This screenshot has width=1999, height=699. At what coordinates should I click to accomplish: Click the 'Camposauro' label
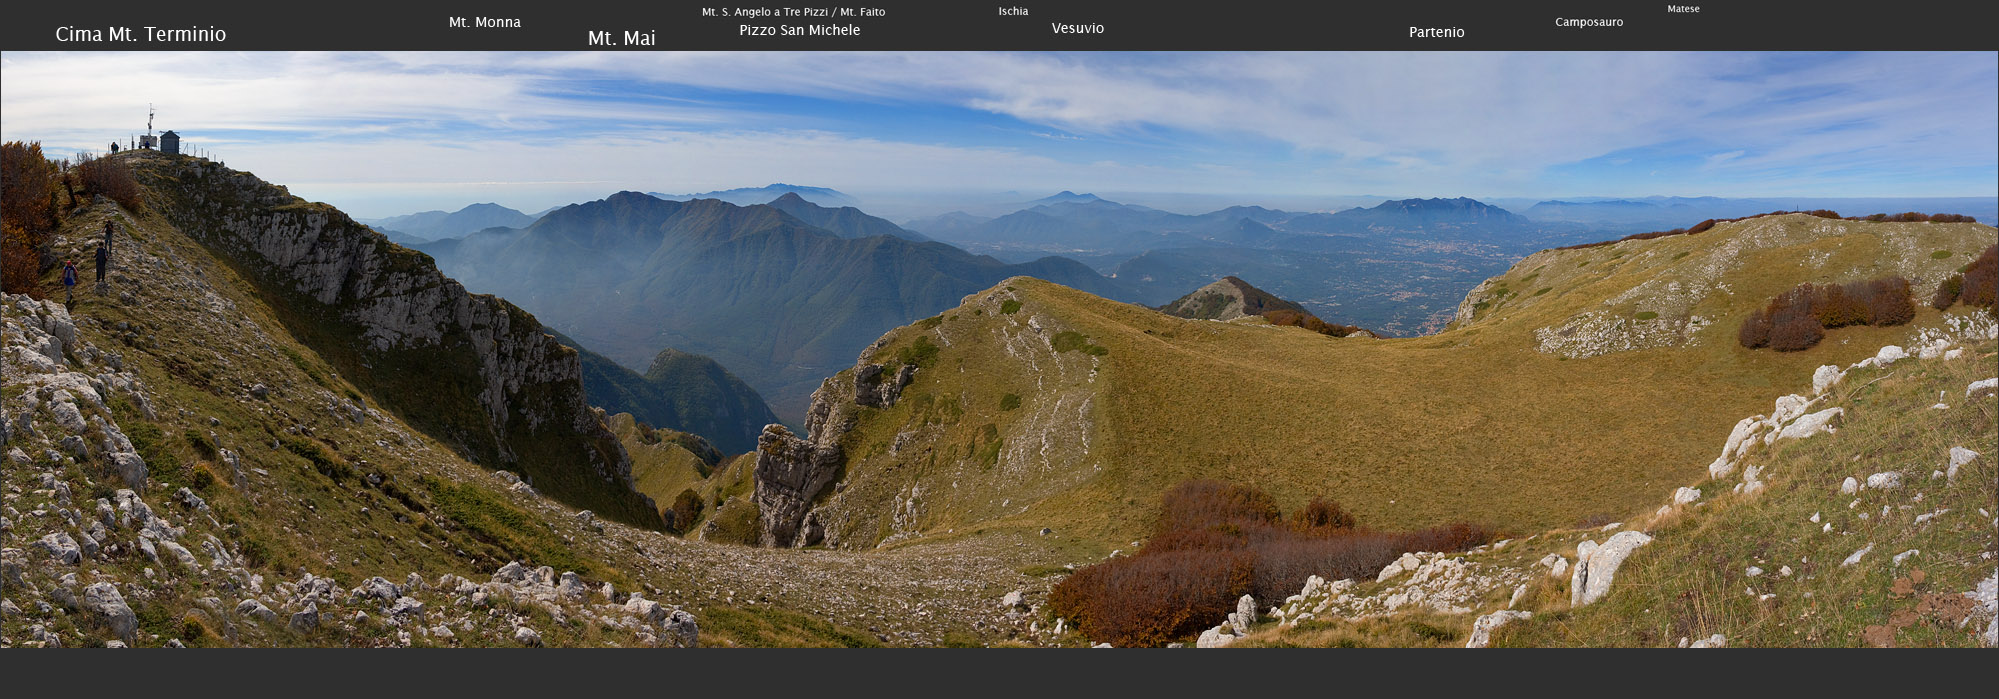pos(1589,22)
